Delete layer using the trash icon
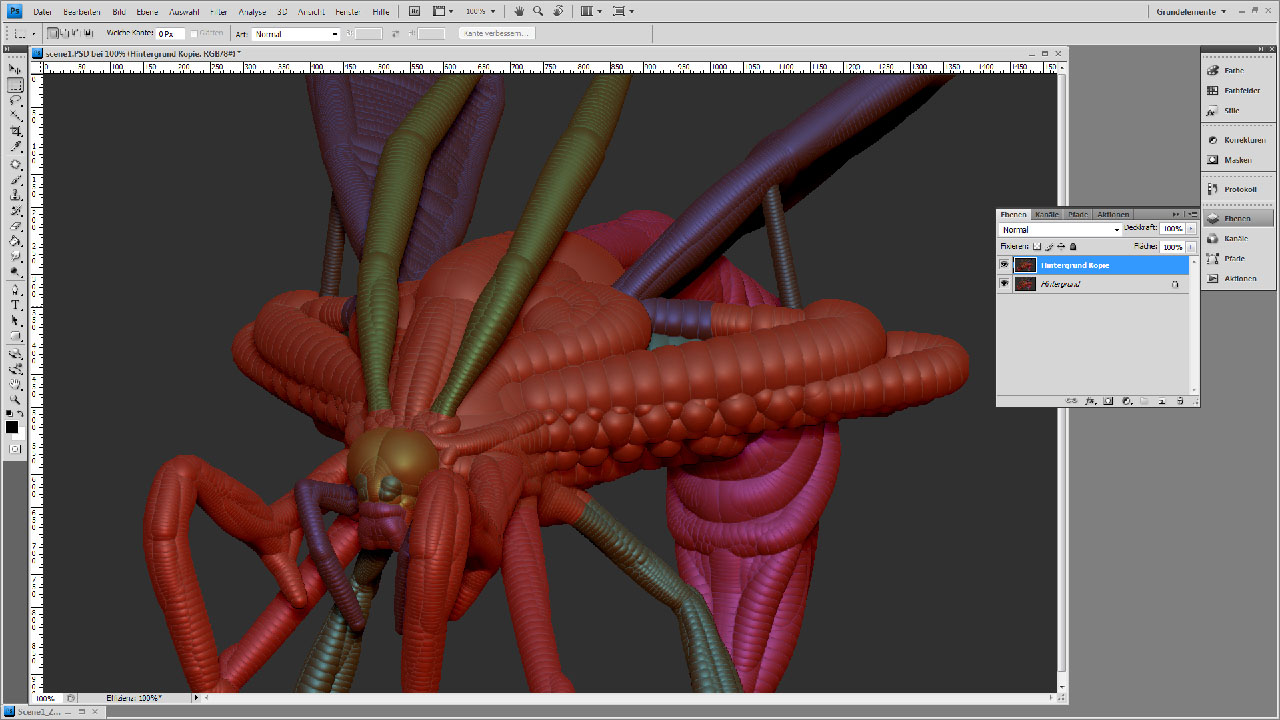 tap(1180, 401)
